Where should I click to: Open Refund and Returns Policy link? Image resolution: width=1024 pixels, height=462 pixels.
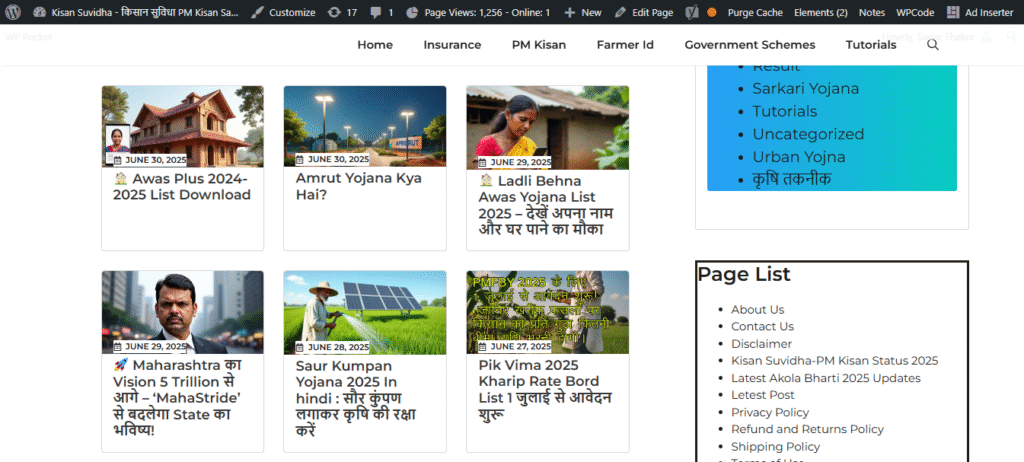[807, 429]
